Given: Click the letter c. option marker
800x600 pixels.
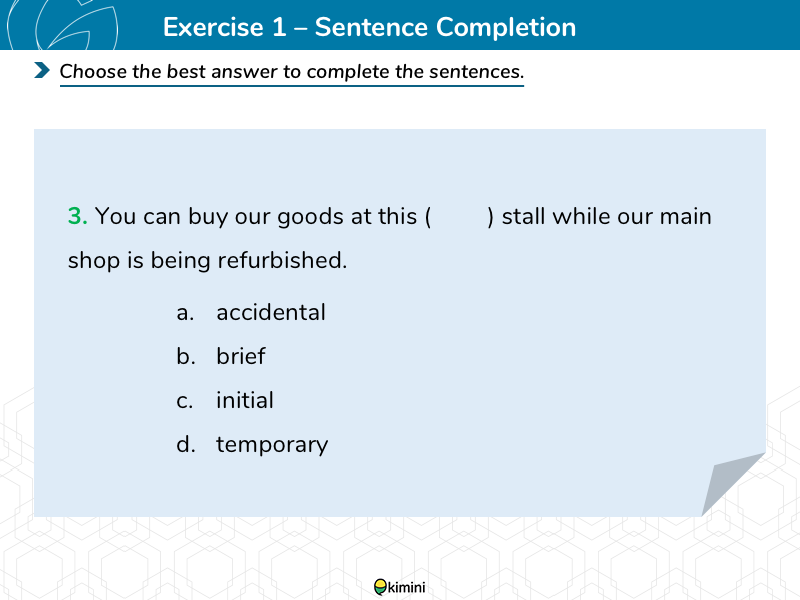Looking at the screenshot, I should [185, 401].
